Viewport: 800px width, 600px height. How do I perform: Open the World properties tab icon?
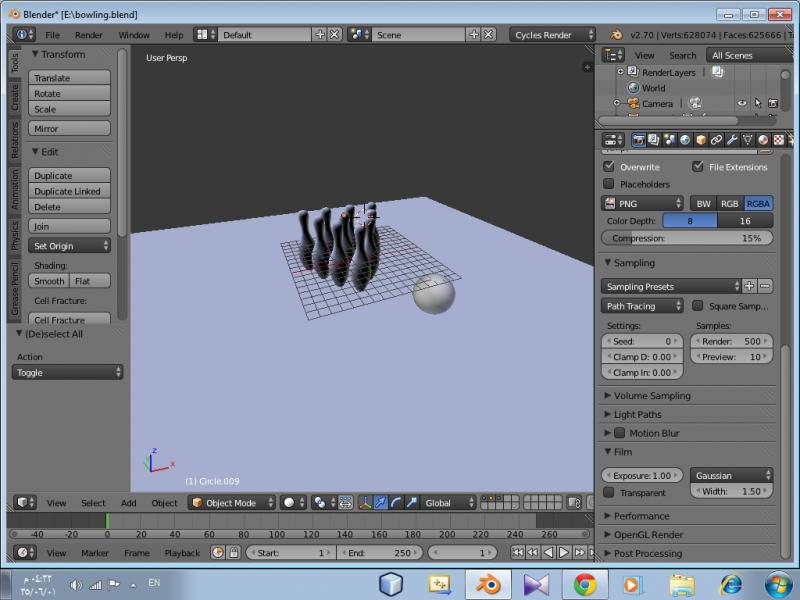point(686,140)
